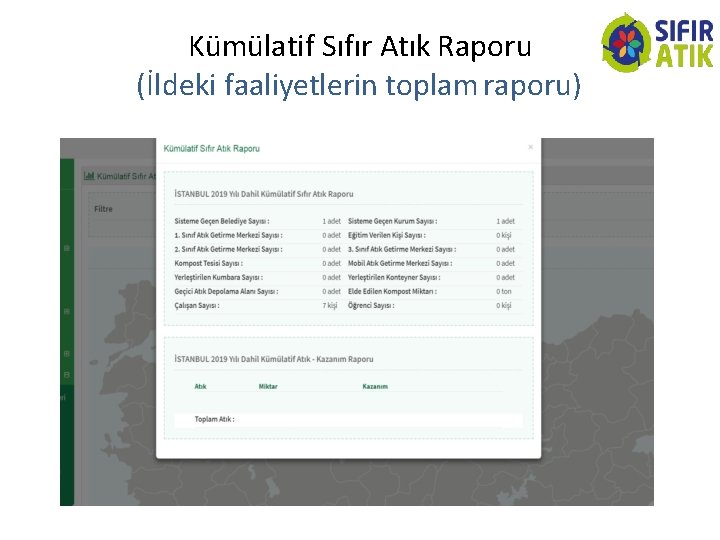The width and height of the screenshot is (720, 540).
Task: Open the Filtre panel behind the dialog
Action: [103, 209]
